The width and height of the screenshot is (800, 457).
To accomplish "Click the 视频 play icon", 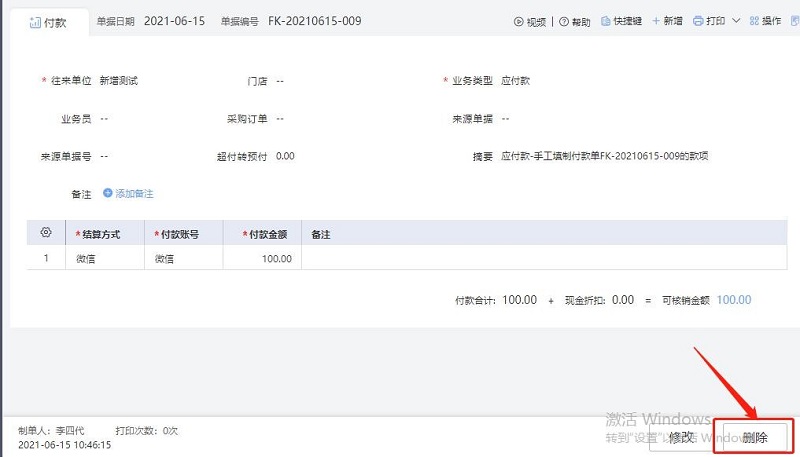I will click(x=519, y=21).
